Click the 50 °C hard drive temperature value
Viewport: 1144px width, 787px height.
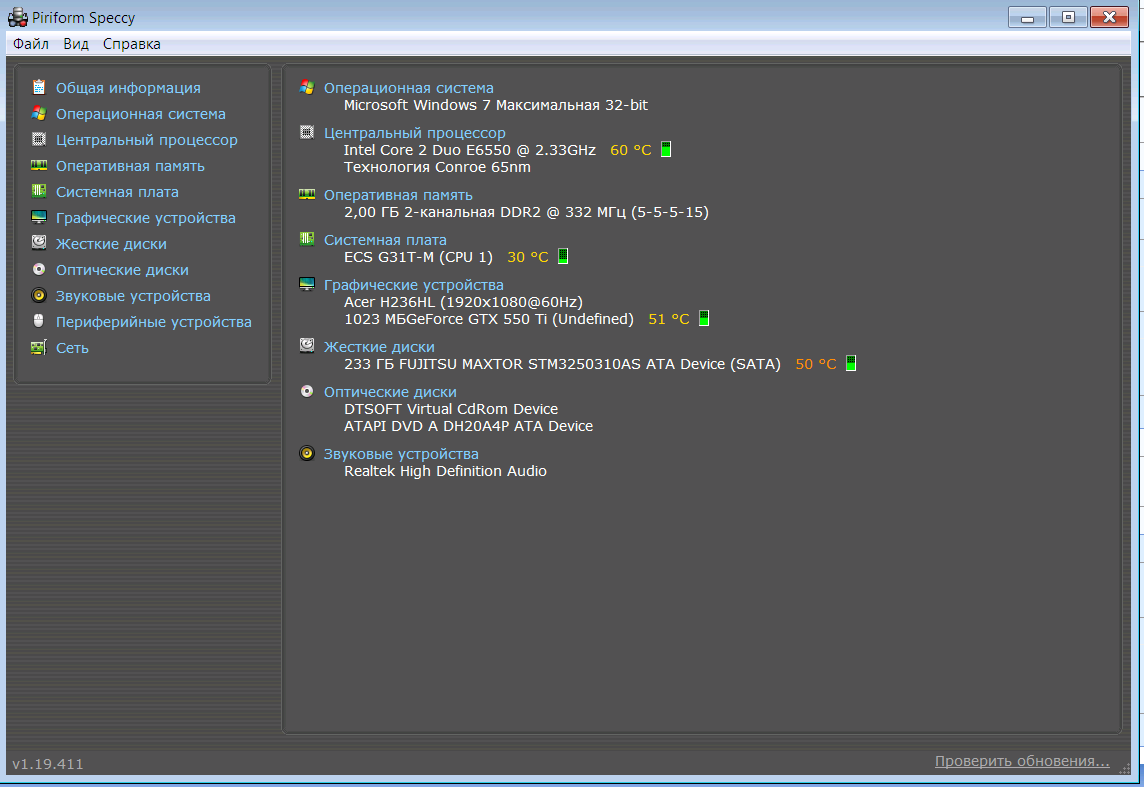pyautogui.click(x=816, y=363)
